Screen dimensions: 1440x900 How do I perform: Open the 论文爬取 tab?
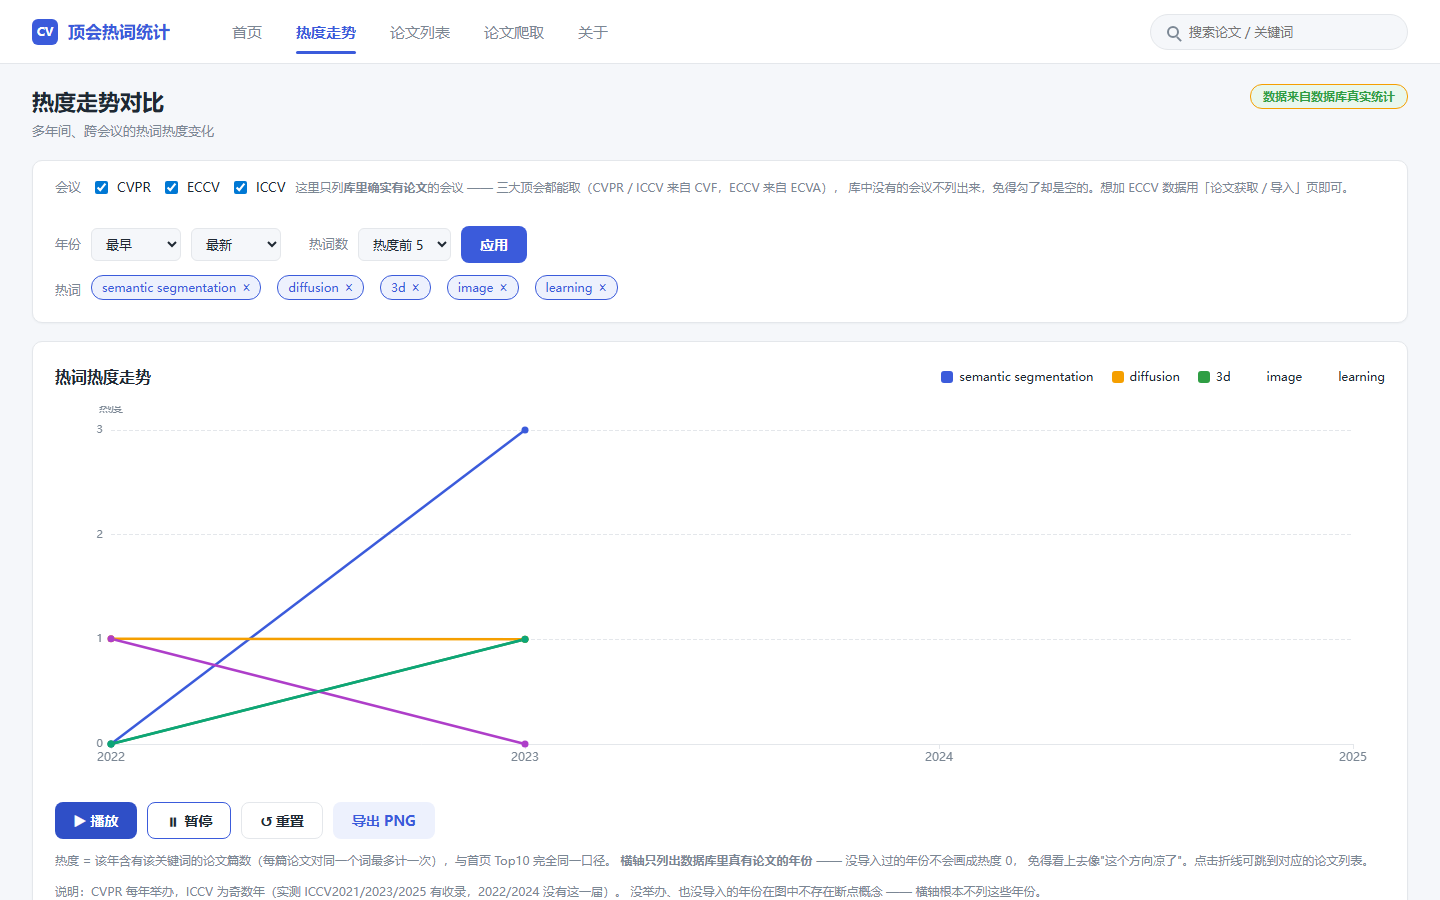[x=514, y=33]
